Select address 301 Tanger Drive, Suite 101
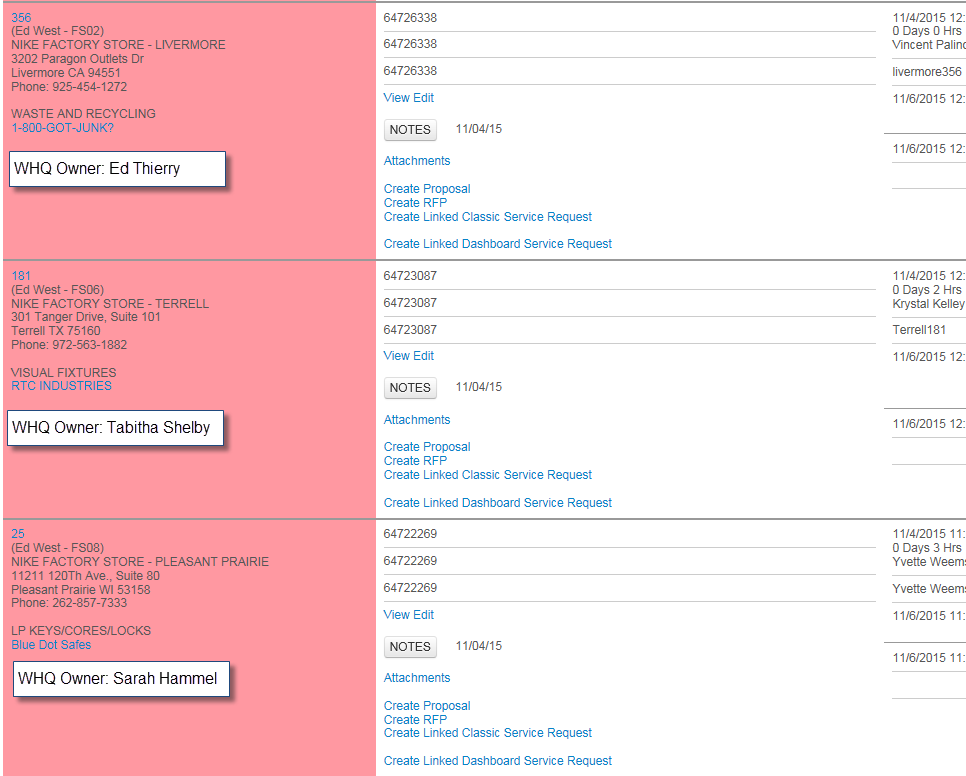This screenshot has height=776, width=966. coord(86,317)
